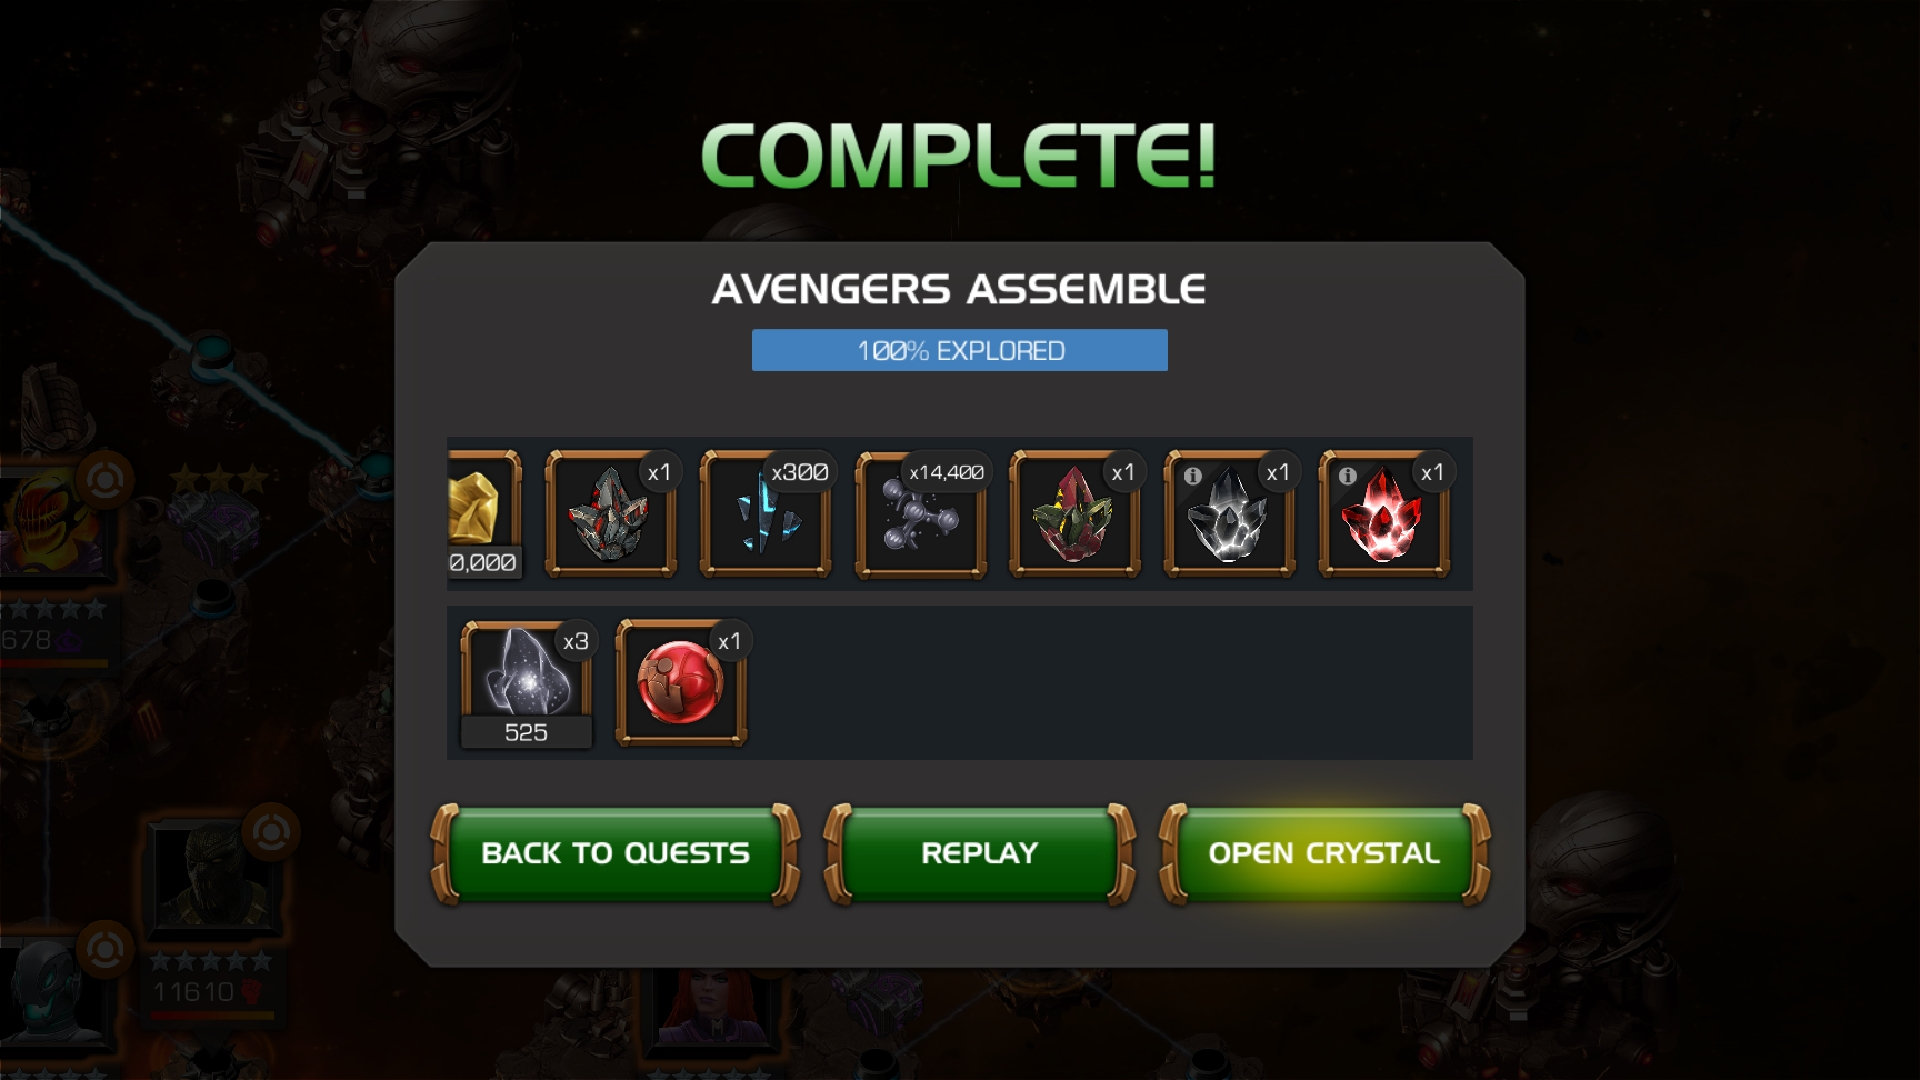Show info on the red crystal

(x=1347, y=476)
